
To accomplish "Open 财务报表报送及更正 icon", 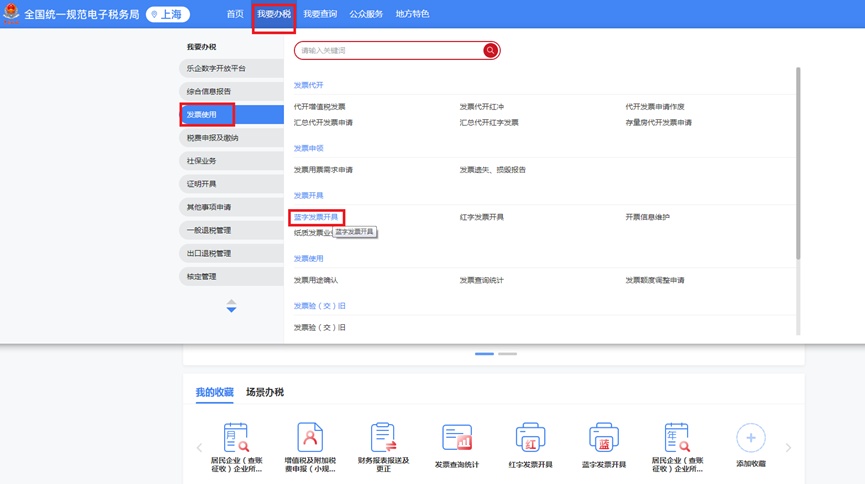I will click(384, 438).
